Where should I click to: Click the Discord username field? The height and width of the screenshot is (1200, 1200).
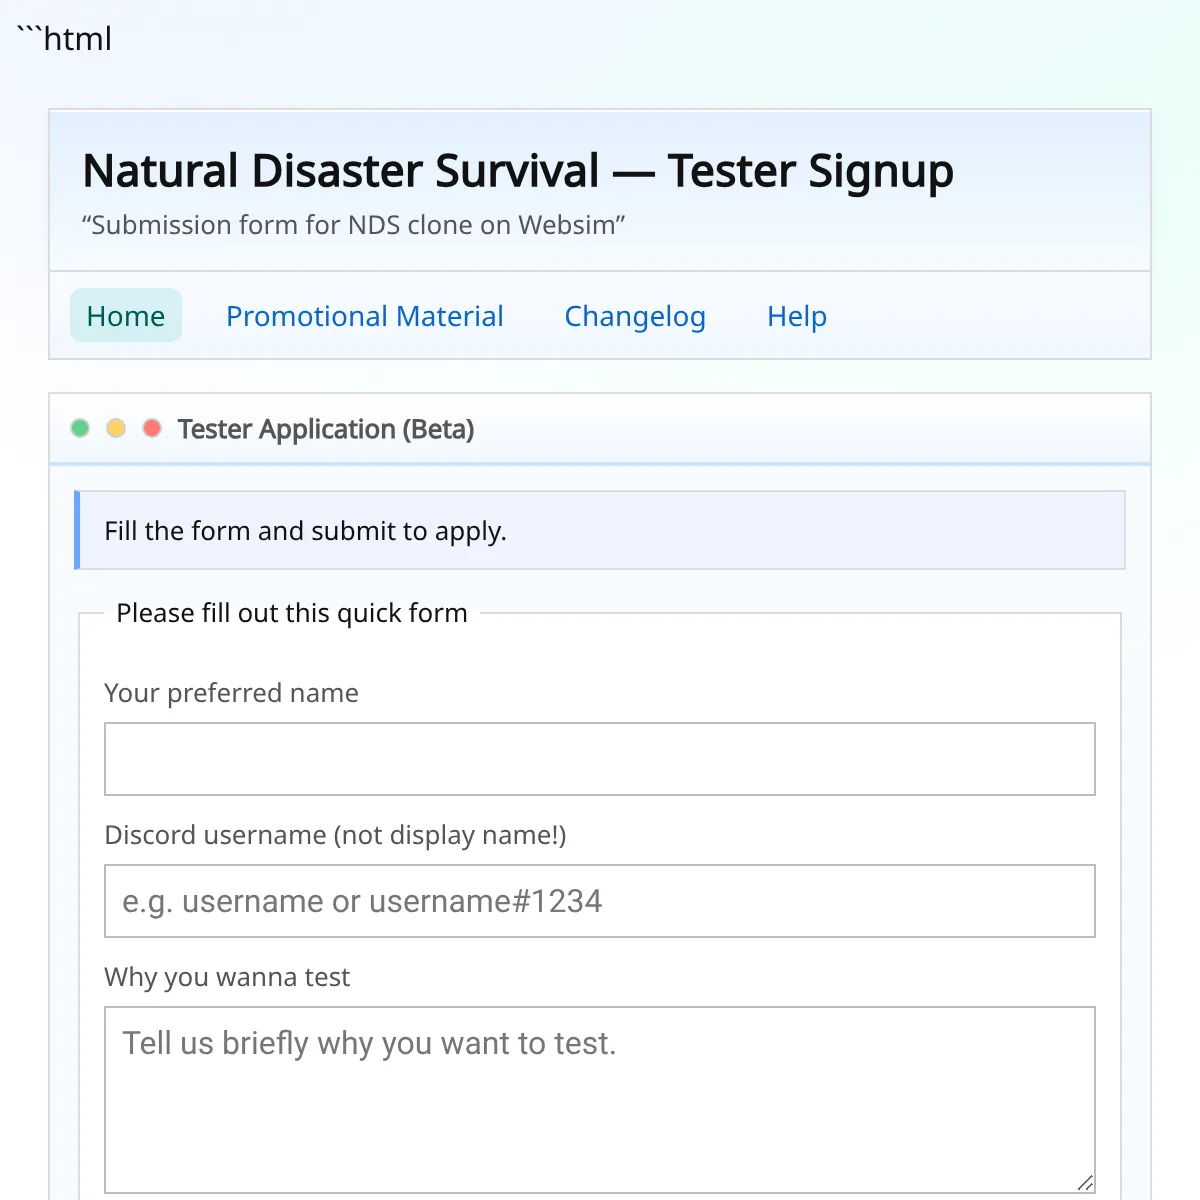tap(599, 901)
